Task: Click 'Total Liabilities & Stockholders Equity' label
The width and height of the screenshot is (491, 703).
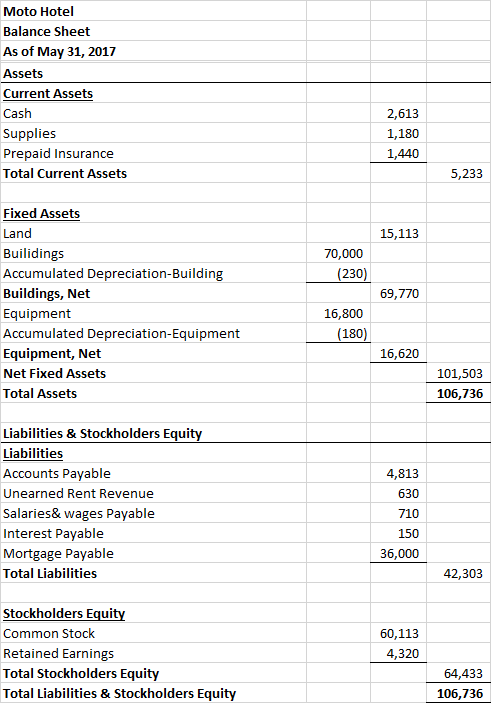Action: pyautogui.click(x=120, y=694)
